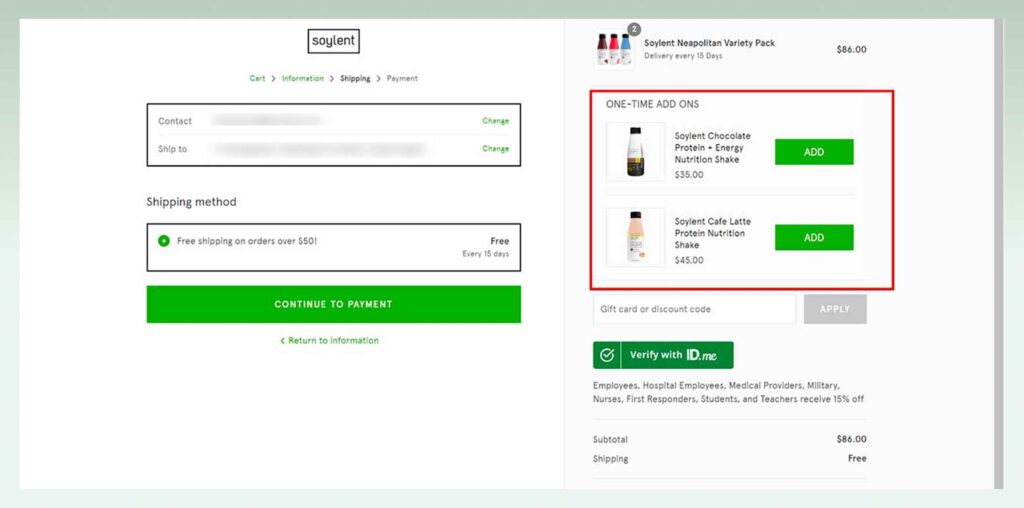
Task: Click the Soylent logo at the top
Action: coord(333,41)
